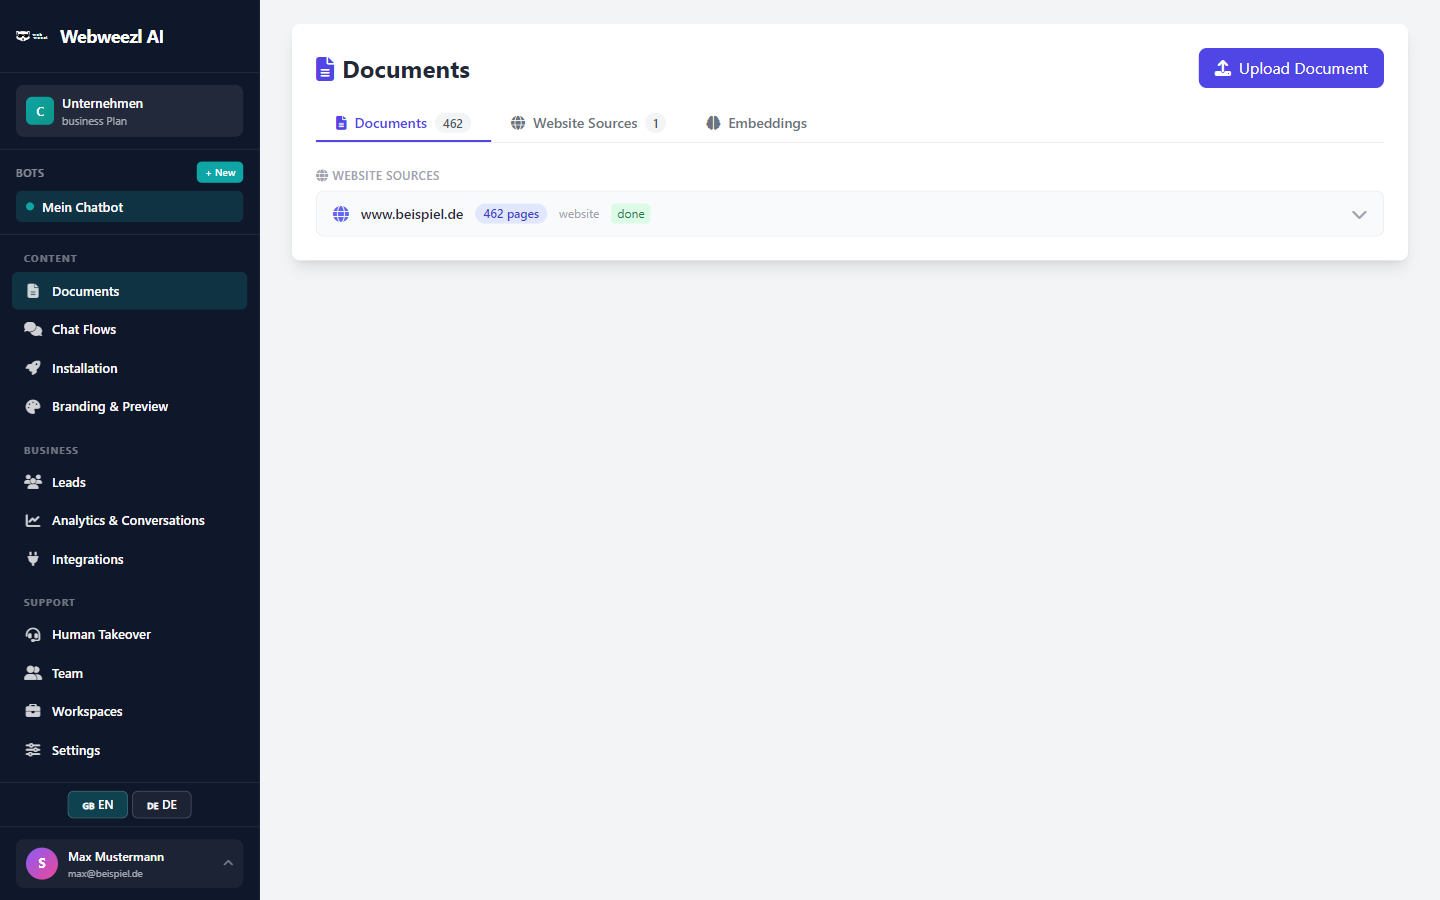Expand the Max Mustermann account menu
The width and height of the screenshot is (1440, 900).
pos(129,863)
